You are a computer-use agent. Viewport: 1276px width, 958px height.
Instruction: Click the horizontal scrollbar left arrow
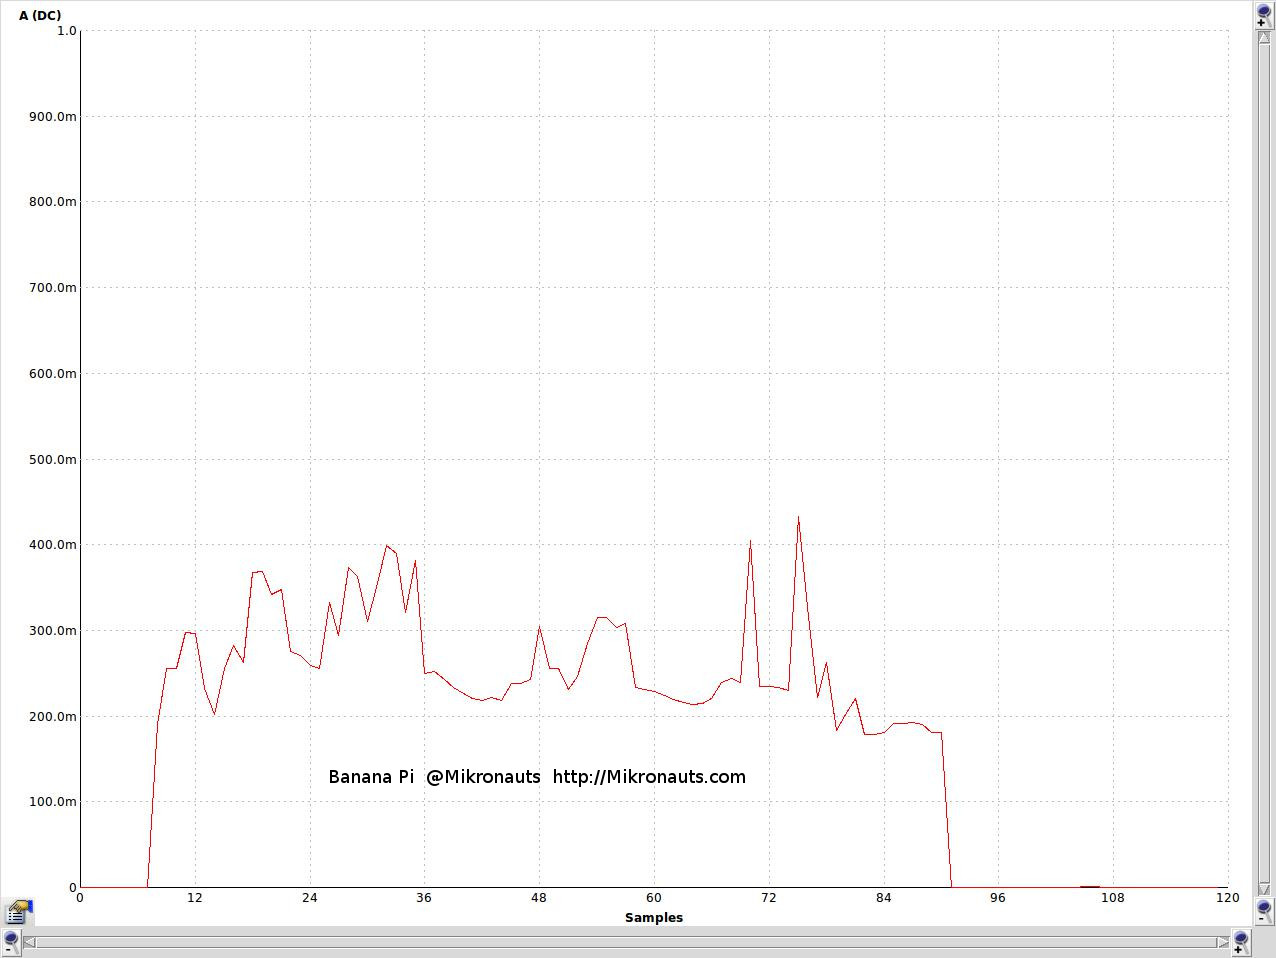[29, 942]
